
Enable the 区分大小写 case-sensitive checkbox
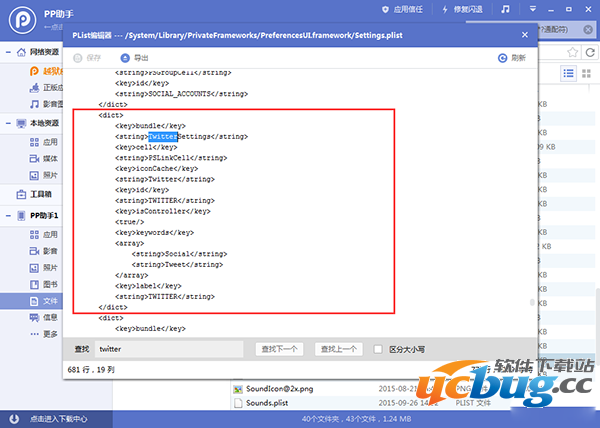[378, 349]
